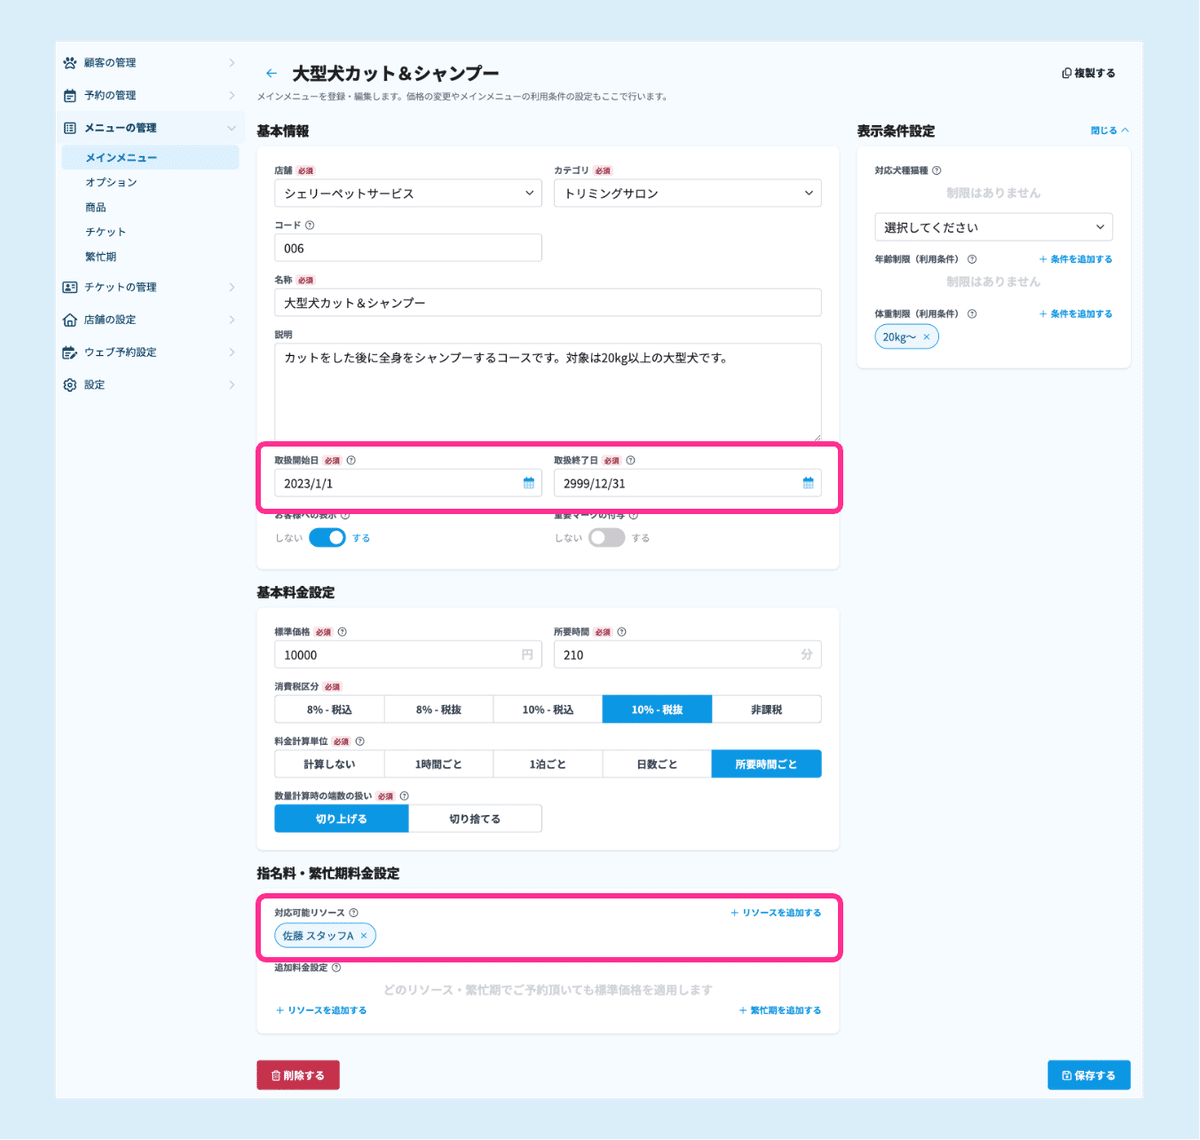
Task: Turn off the お客様への表示 toggle
Action: [327, 537]
